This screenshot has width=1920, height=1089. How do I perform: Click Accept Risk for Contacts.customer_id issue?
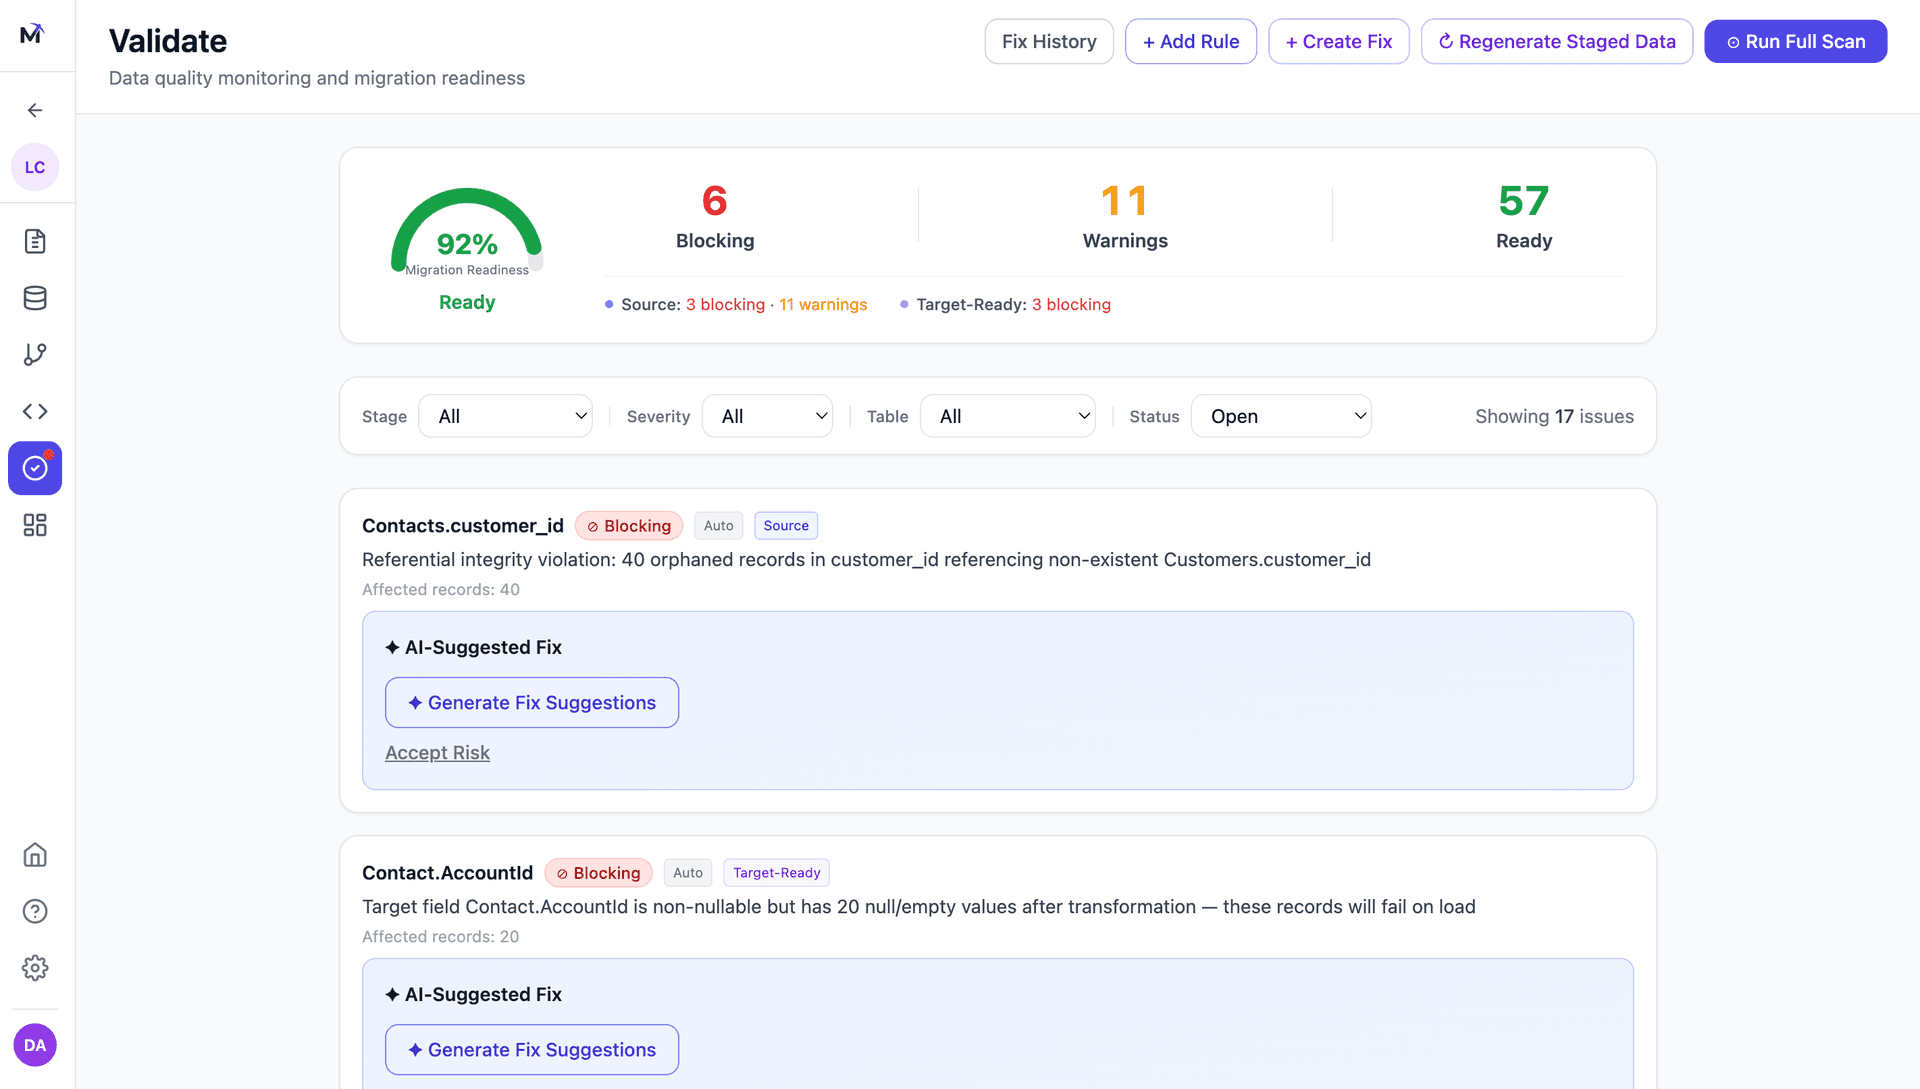tap(437, 752)
